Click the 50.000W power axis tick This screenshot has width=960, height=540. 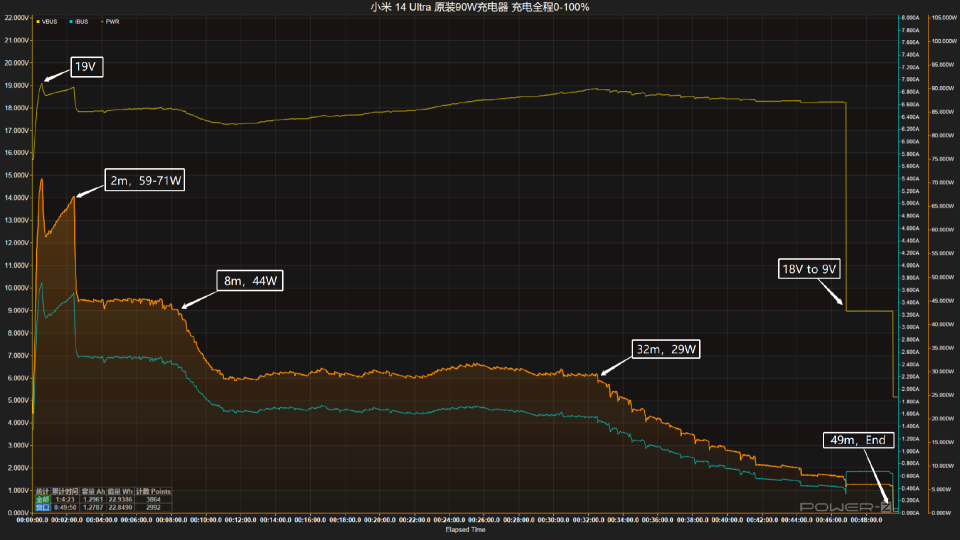[x=943, y=277]
